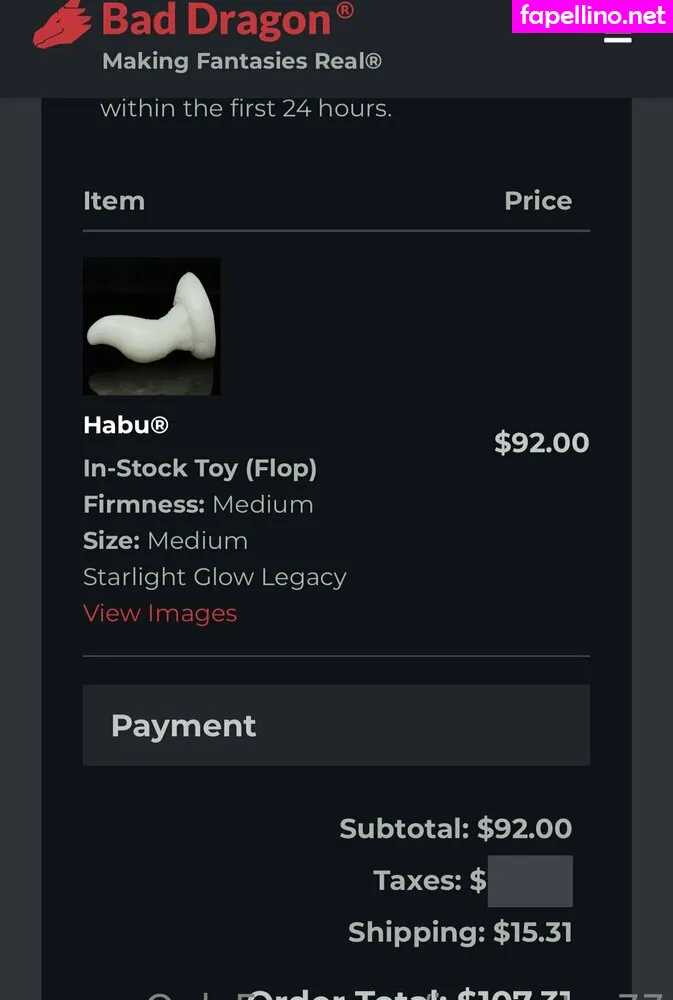Click the Firmness: Medium detail
Viewport: 673px width, 1000px height.
198,504
